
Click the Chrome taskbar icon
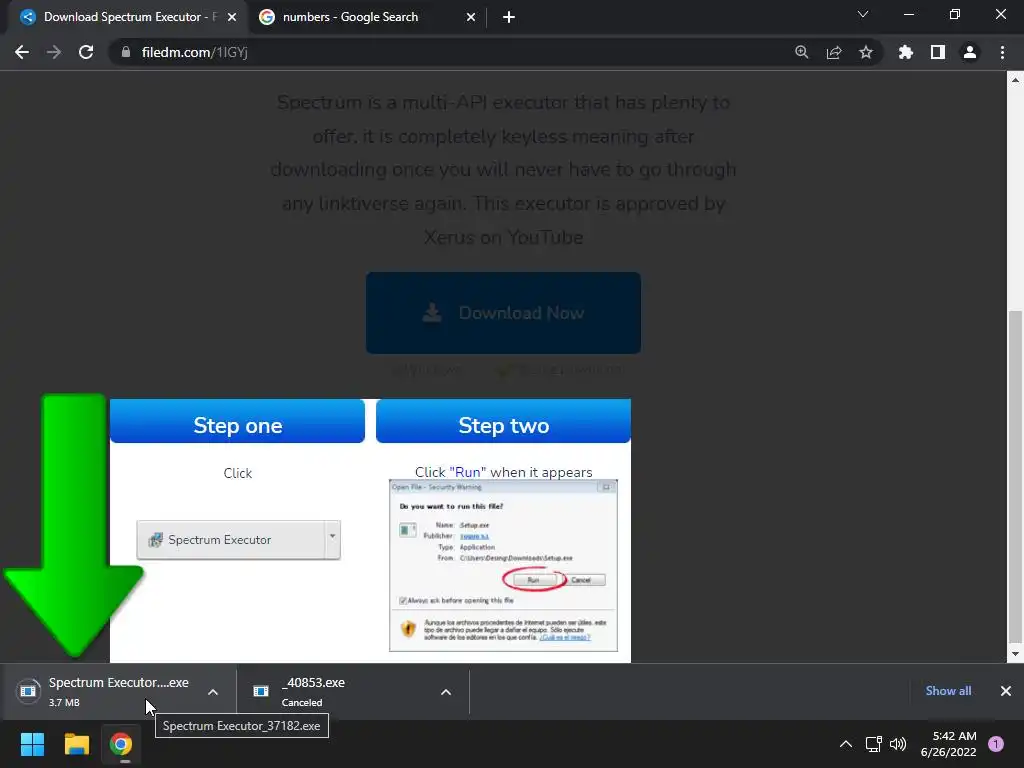click(121, 744)
